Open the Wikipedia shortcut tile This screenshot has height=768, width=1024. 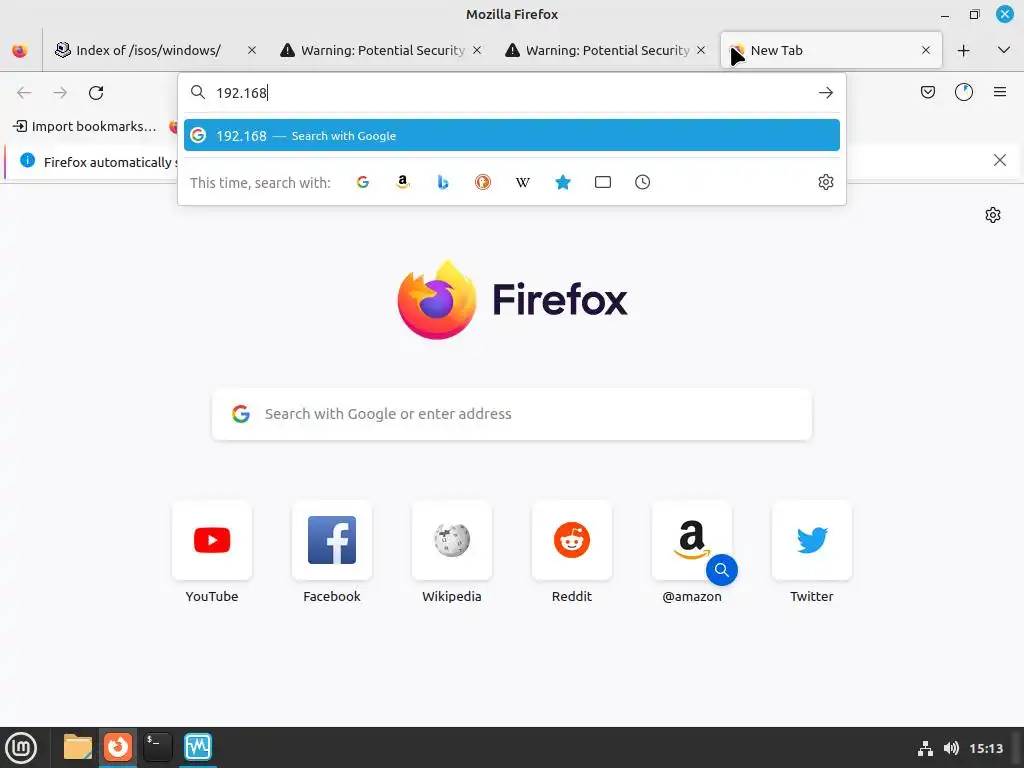[452, 540]
